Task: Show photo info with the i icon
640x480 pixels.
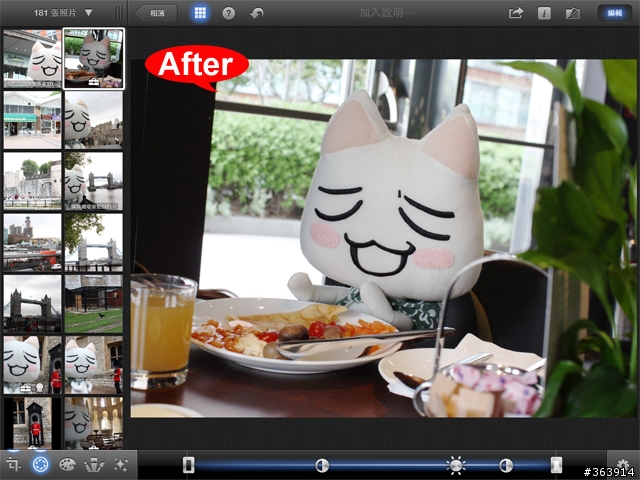Action: [544, 13]
